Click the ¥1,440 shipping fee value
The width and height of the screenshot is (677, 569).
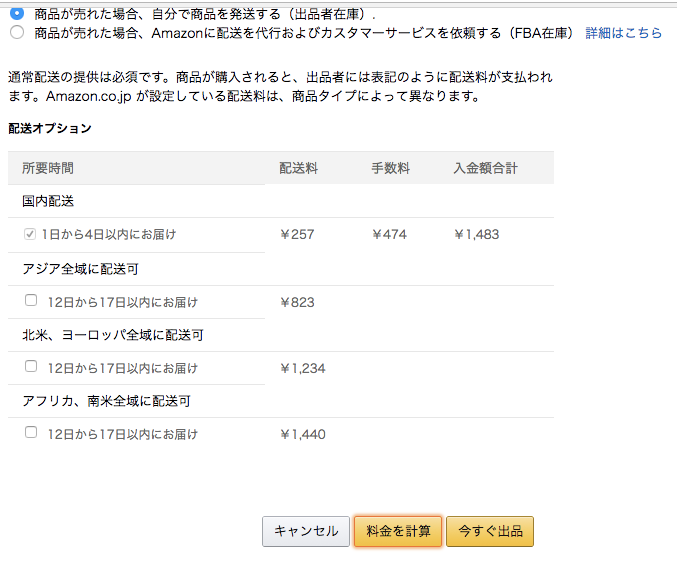pyautogui.click(x=303, y=434)
